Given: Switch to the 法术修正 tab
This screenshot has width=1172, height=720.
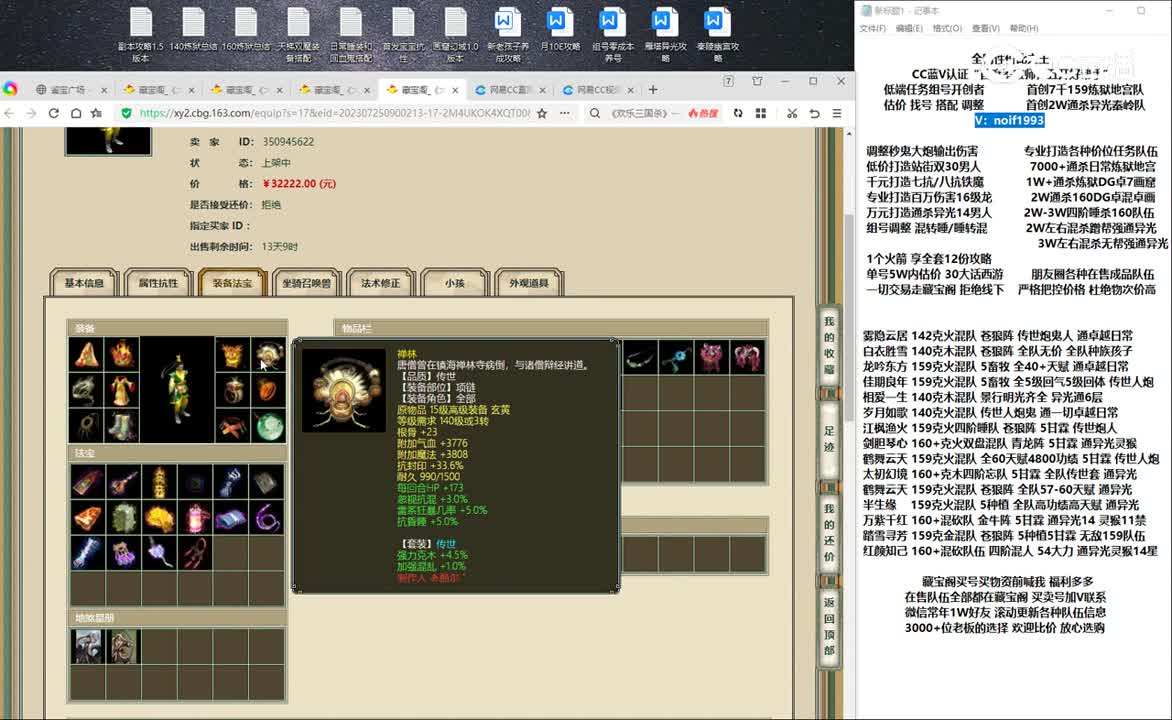Looking at the screenshot, I should click(x=380, y=283).
